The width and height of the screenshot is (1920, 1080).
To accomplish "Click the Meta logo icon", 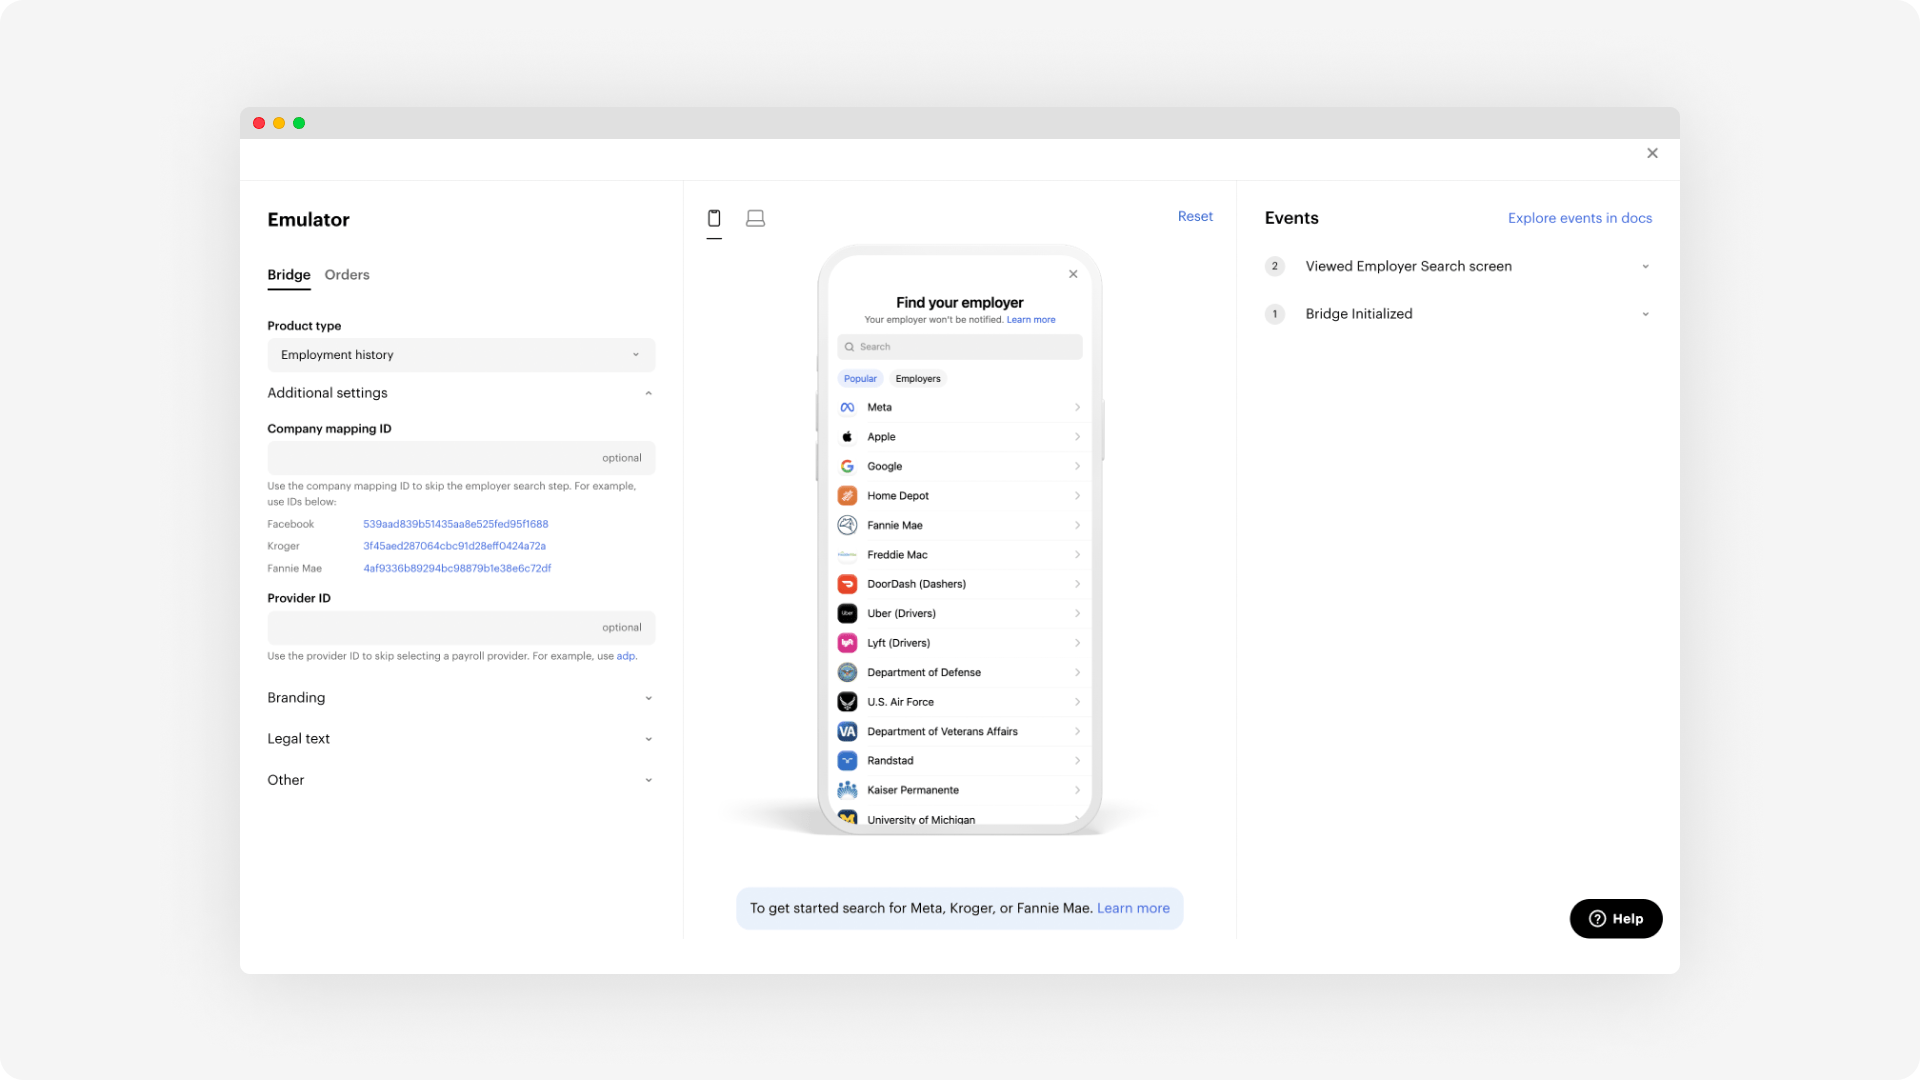I will click(x=847, y=407).
